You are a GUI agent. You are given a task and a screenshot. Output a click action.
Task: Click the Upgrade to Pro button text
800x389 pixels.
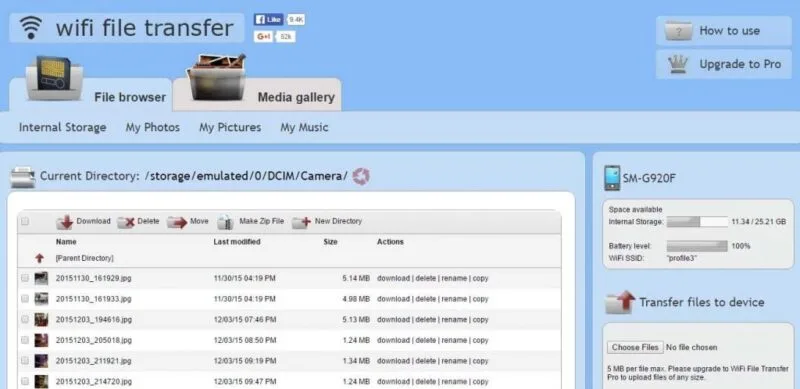coord(740,64)
